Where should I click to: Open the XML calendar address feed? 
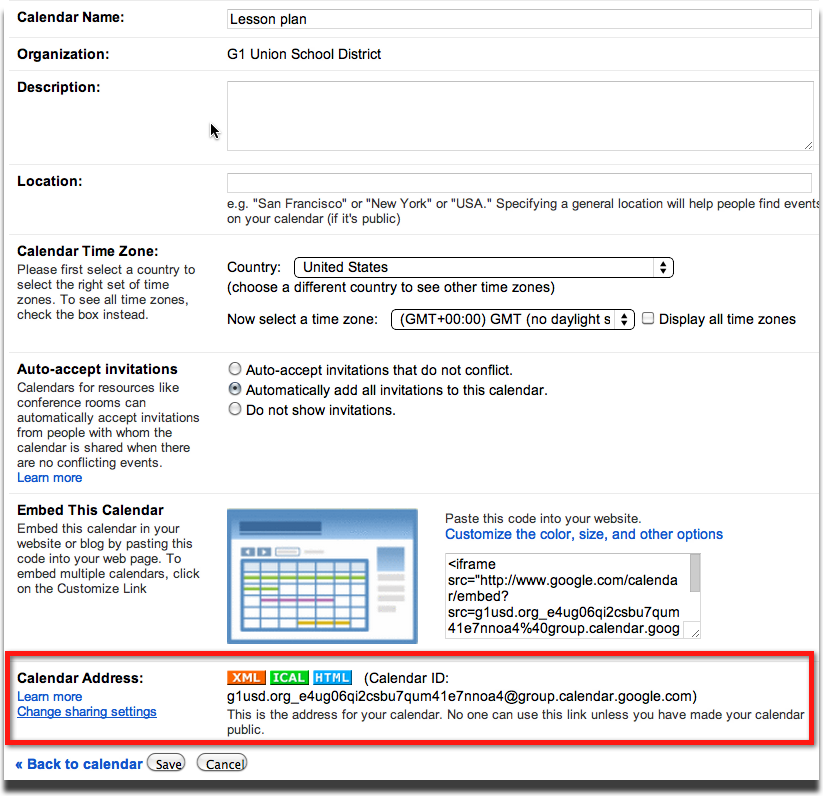246,677
